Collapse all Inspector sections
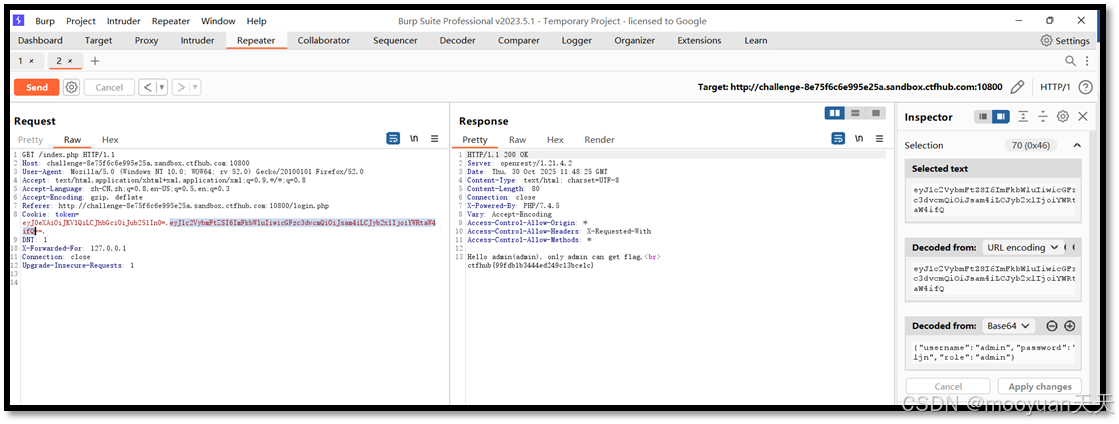The height and width of the screenshot is (424, 1119). coord(1043,116)
